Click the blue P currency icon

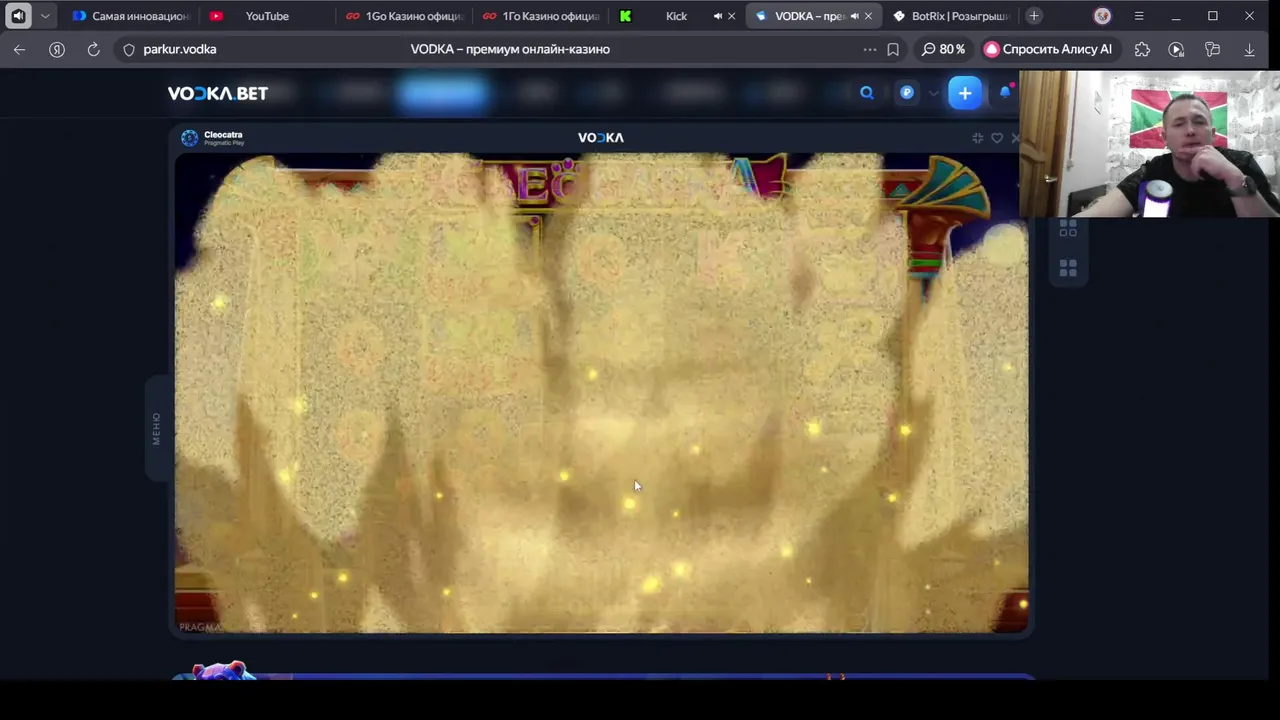(907, 93)
